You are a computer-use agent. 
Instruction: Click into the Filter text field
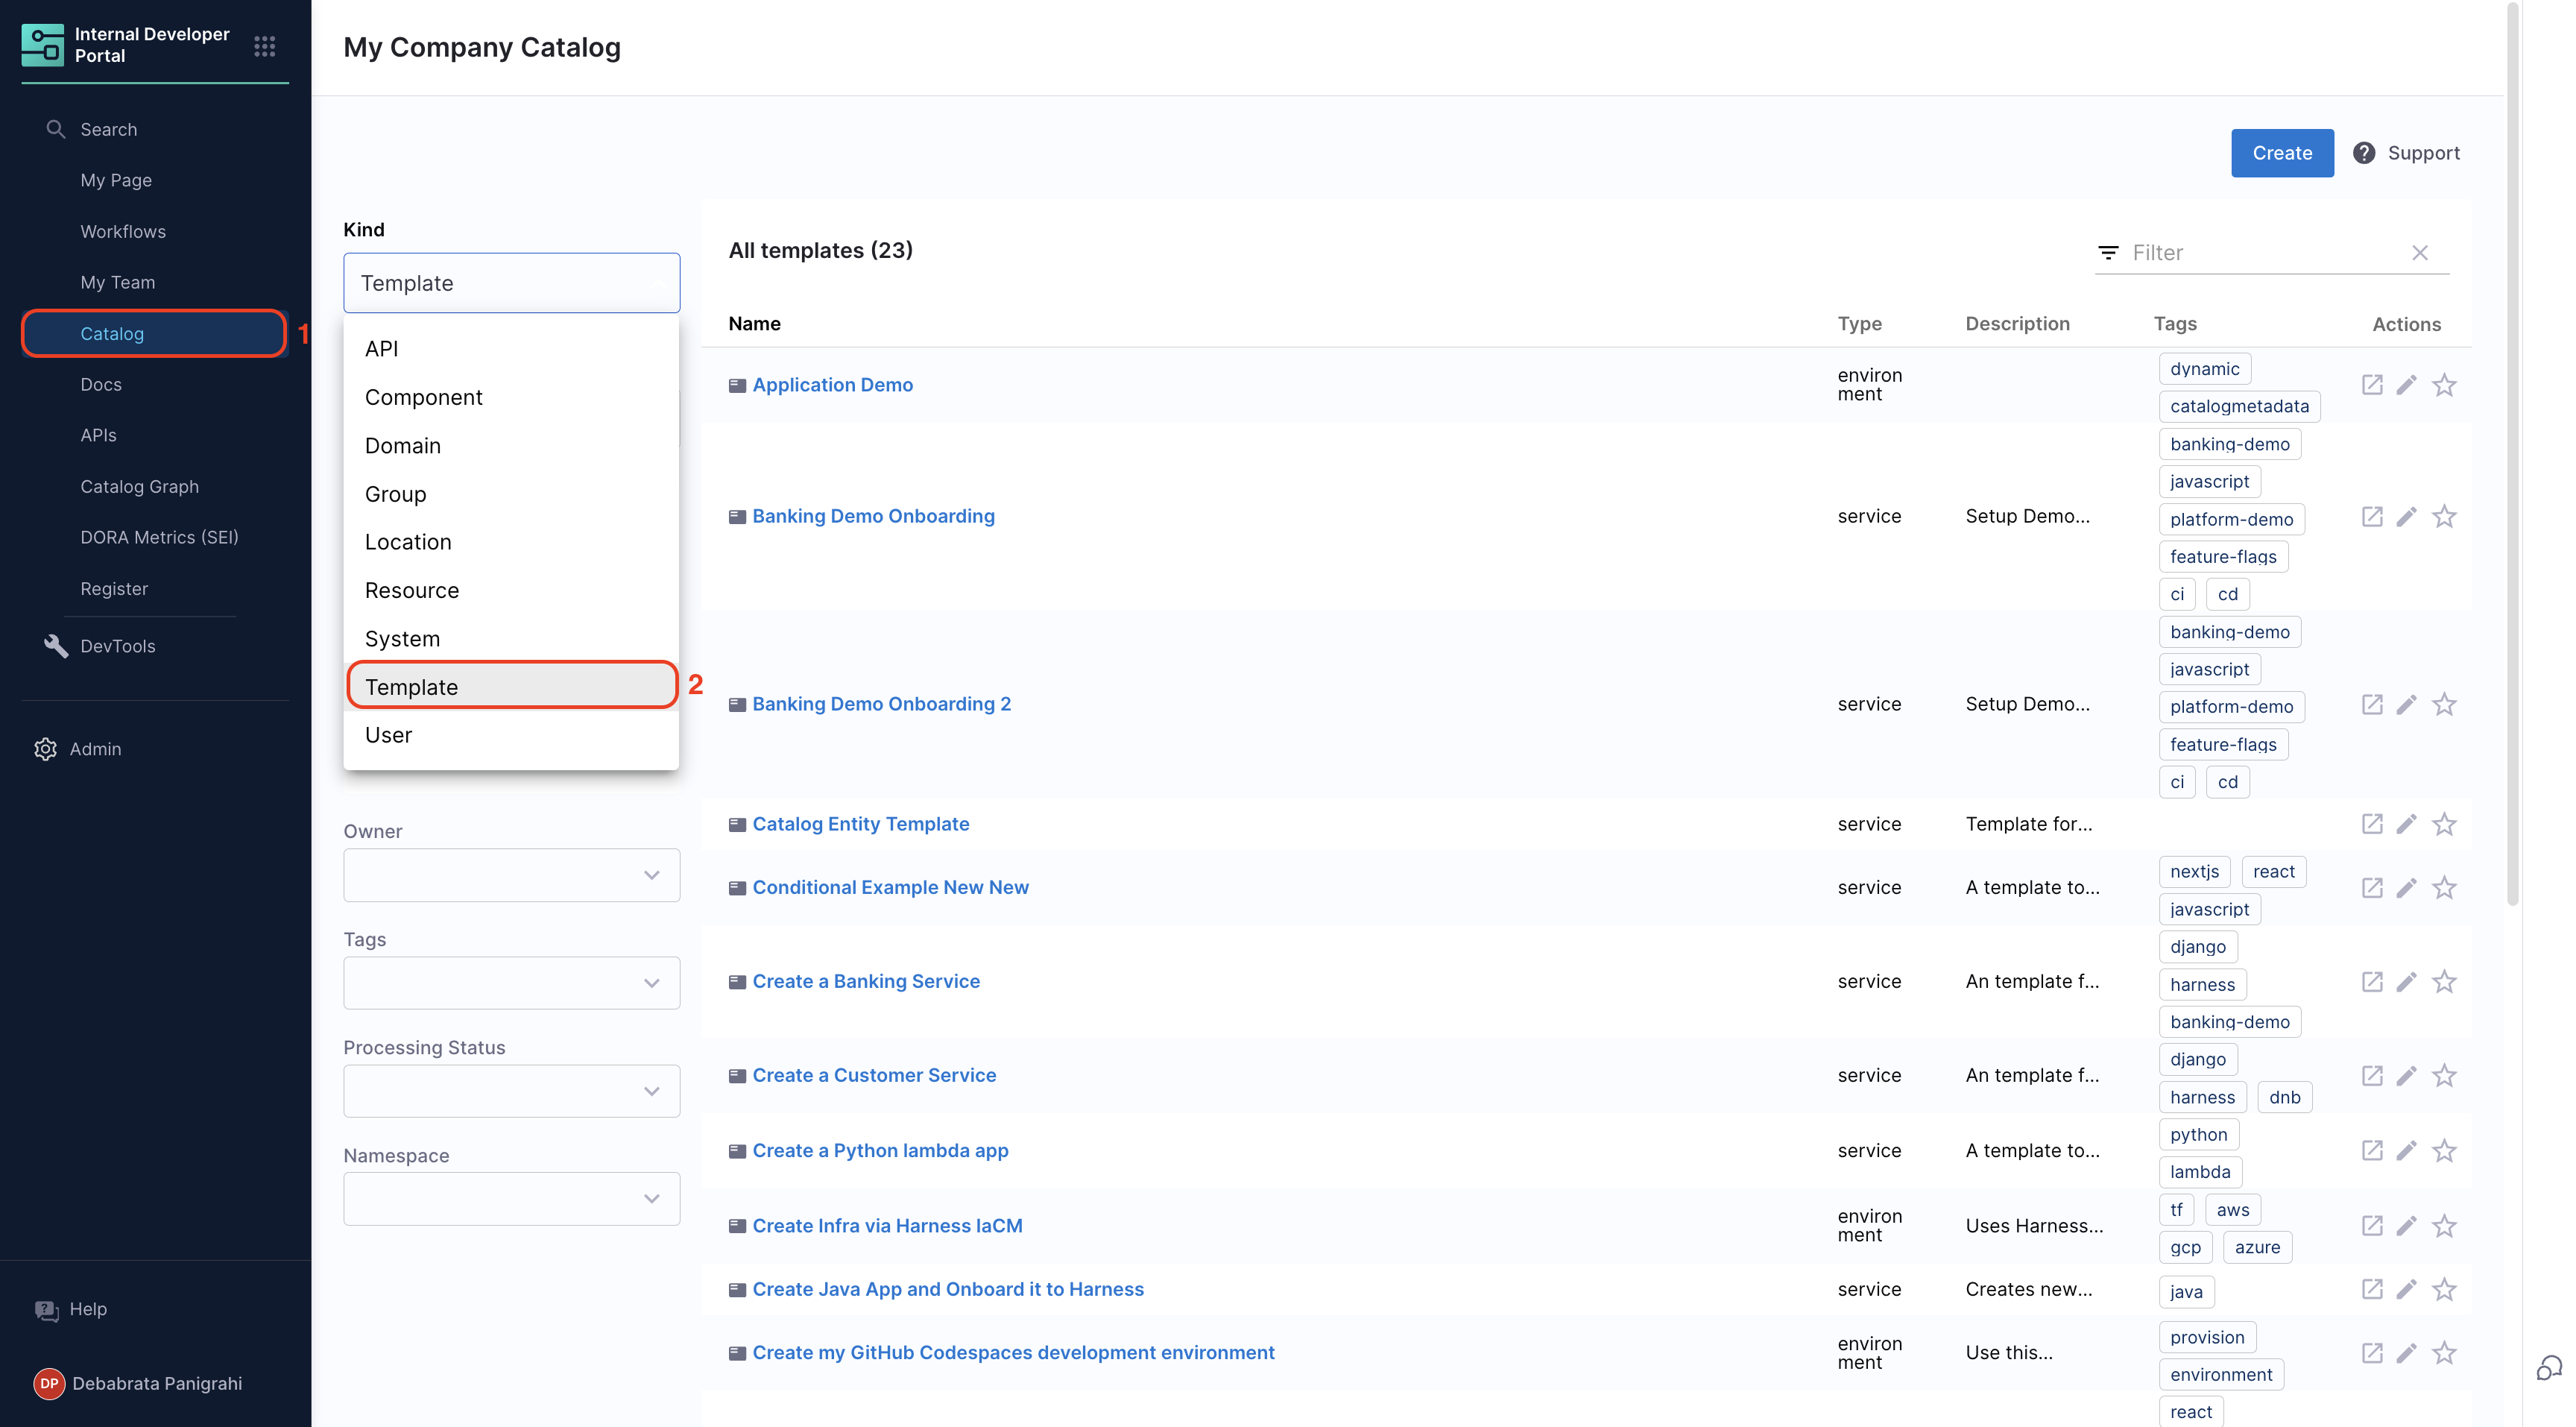(2260, 253)
